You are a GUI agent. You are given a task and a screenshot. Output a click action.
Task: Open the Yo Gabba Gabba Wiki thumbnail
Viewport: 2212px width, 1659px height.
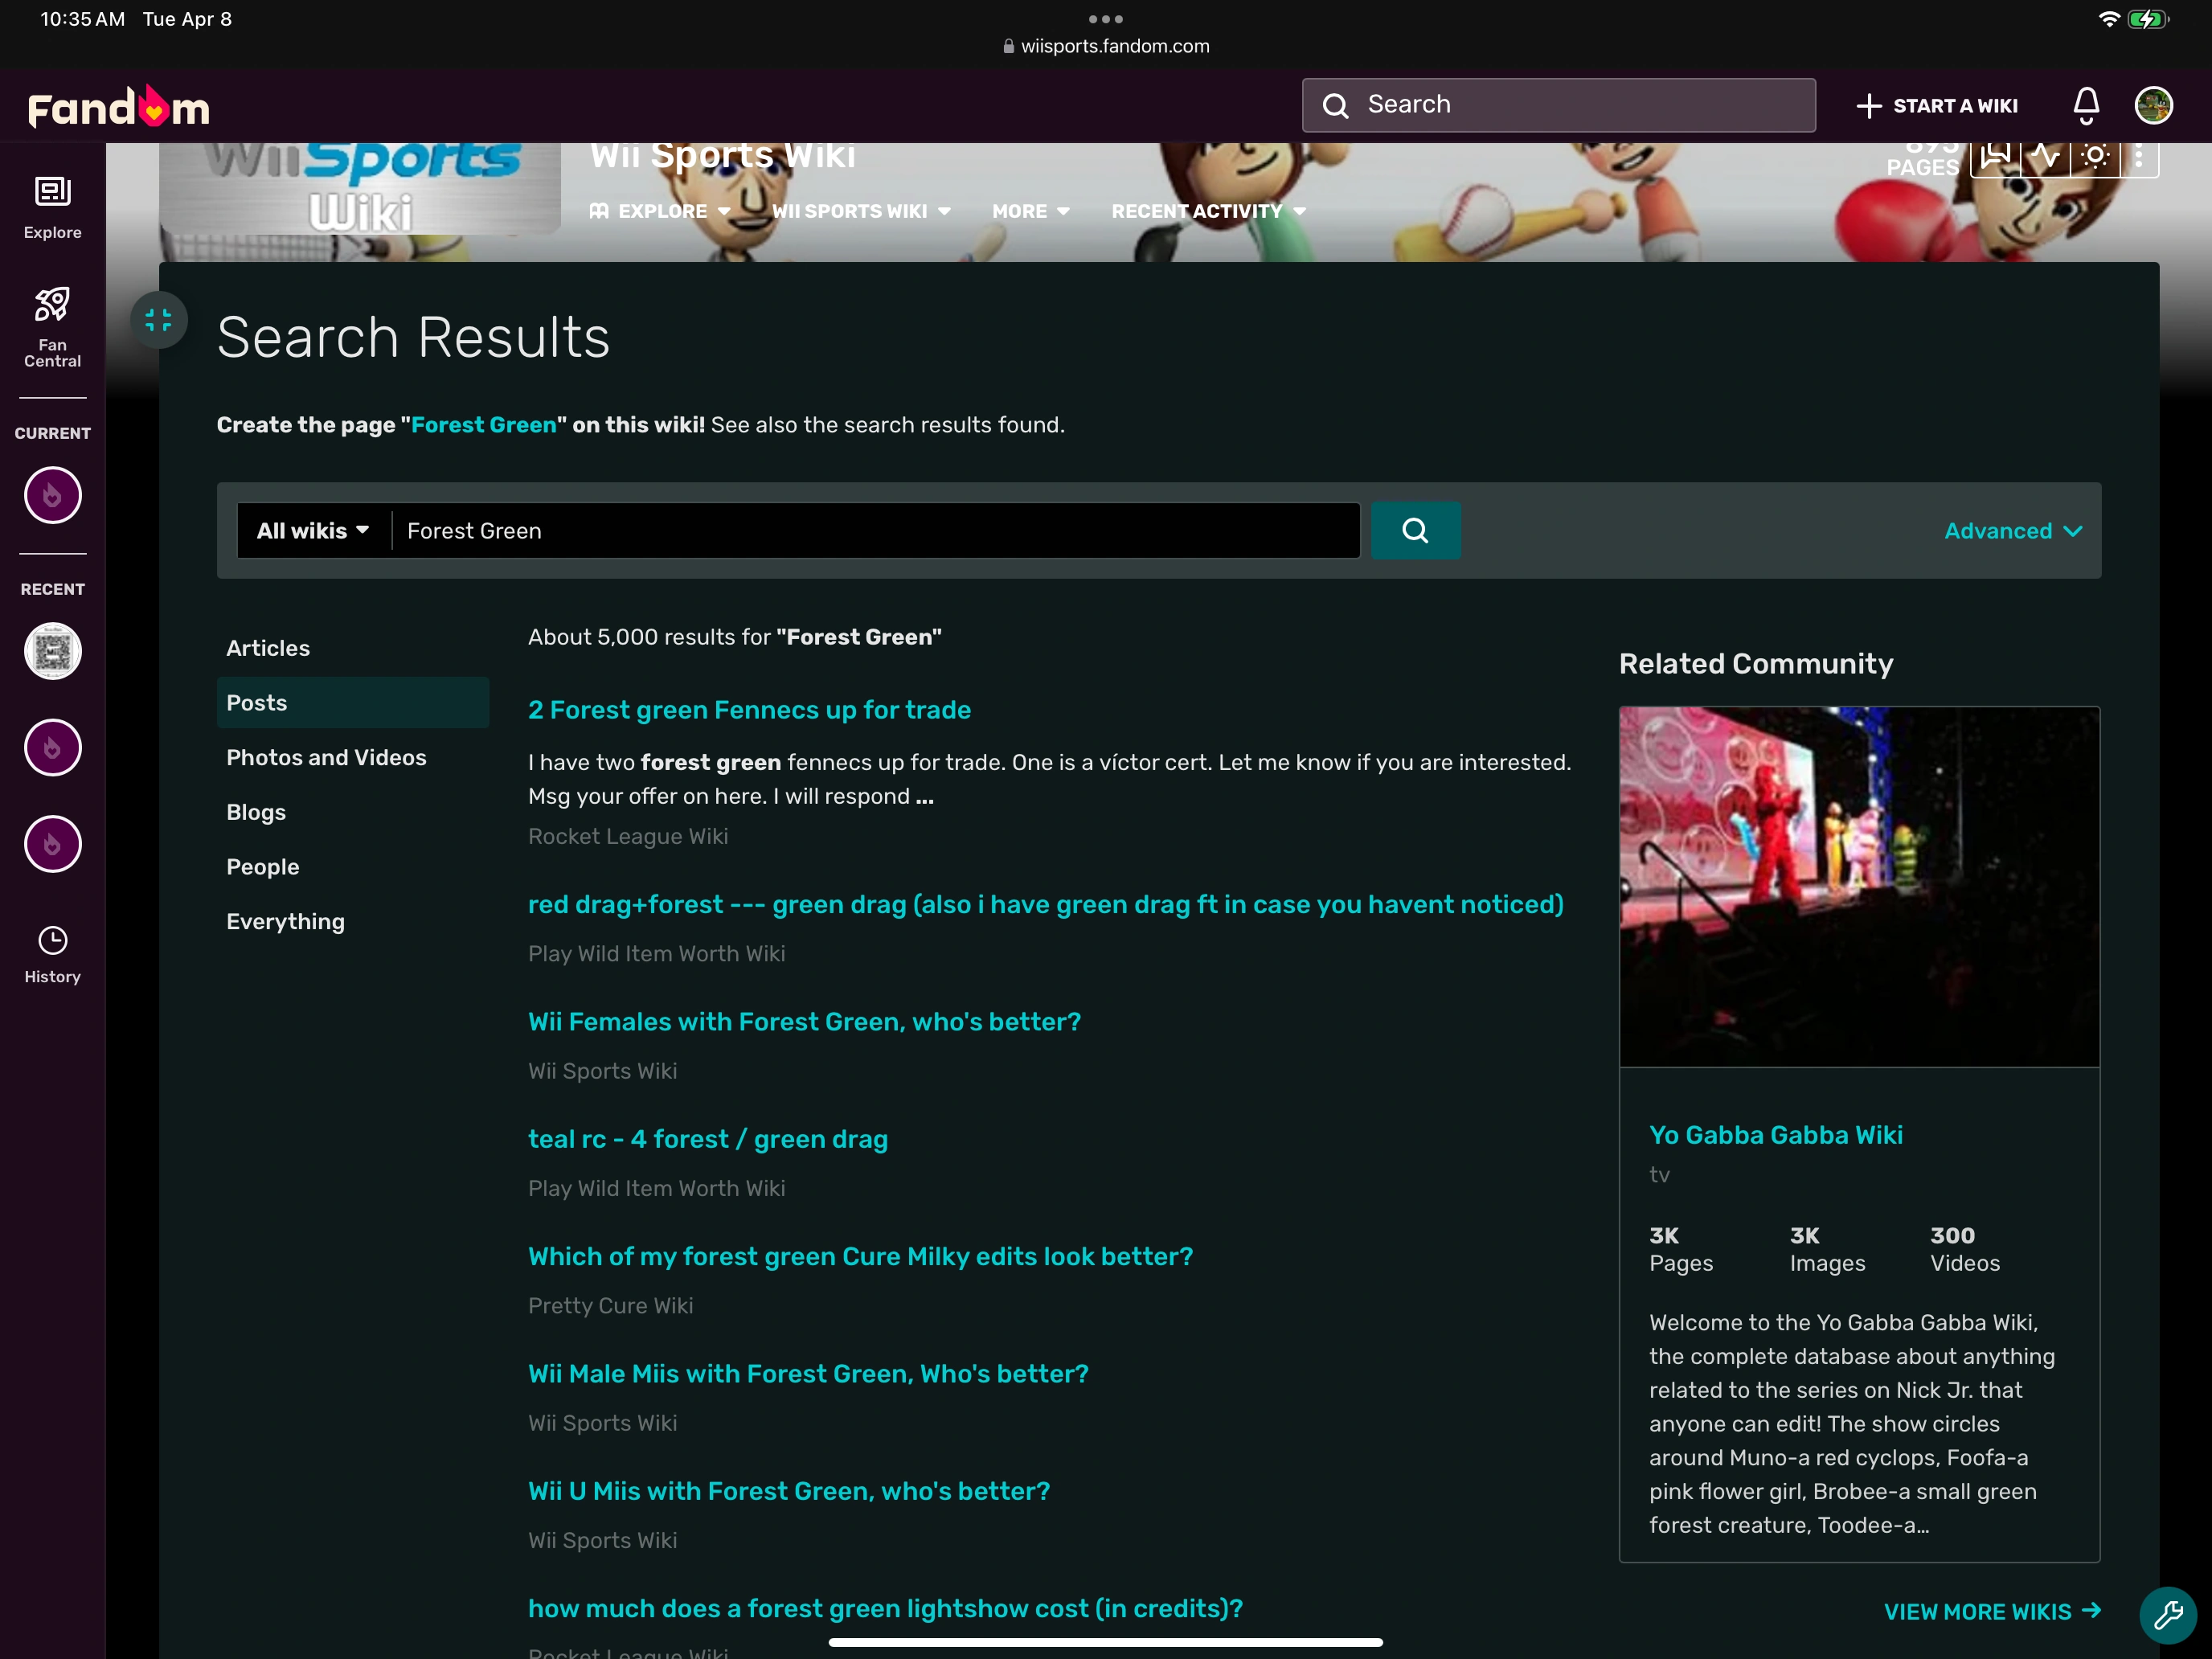[1859, 886]
